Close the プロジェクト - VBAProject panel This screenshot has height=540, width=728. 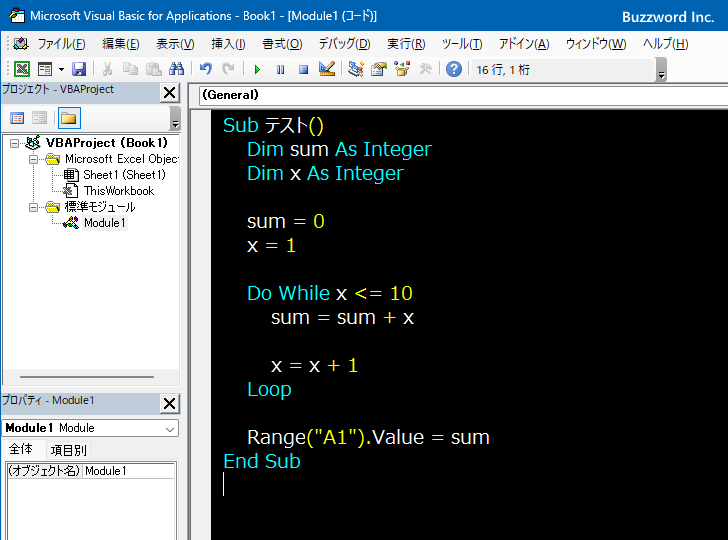(x=169, y=93)
